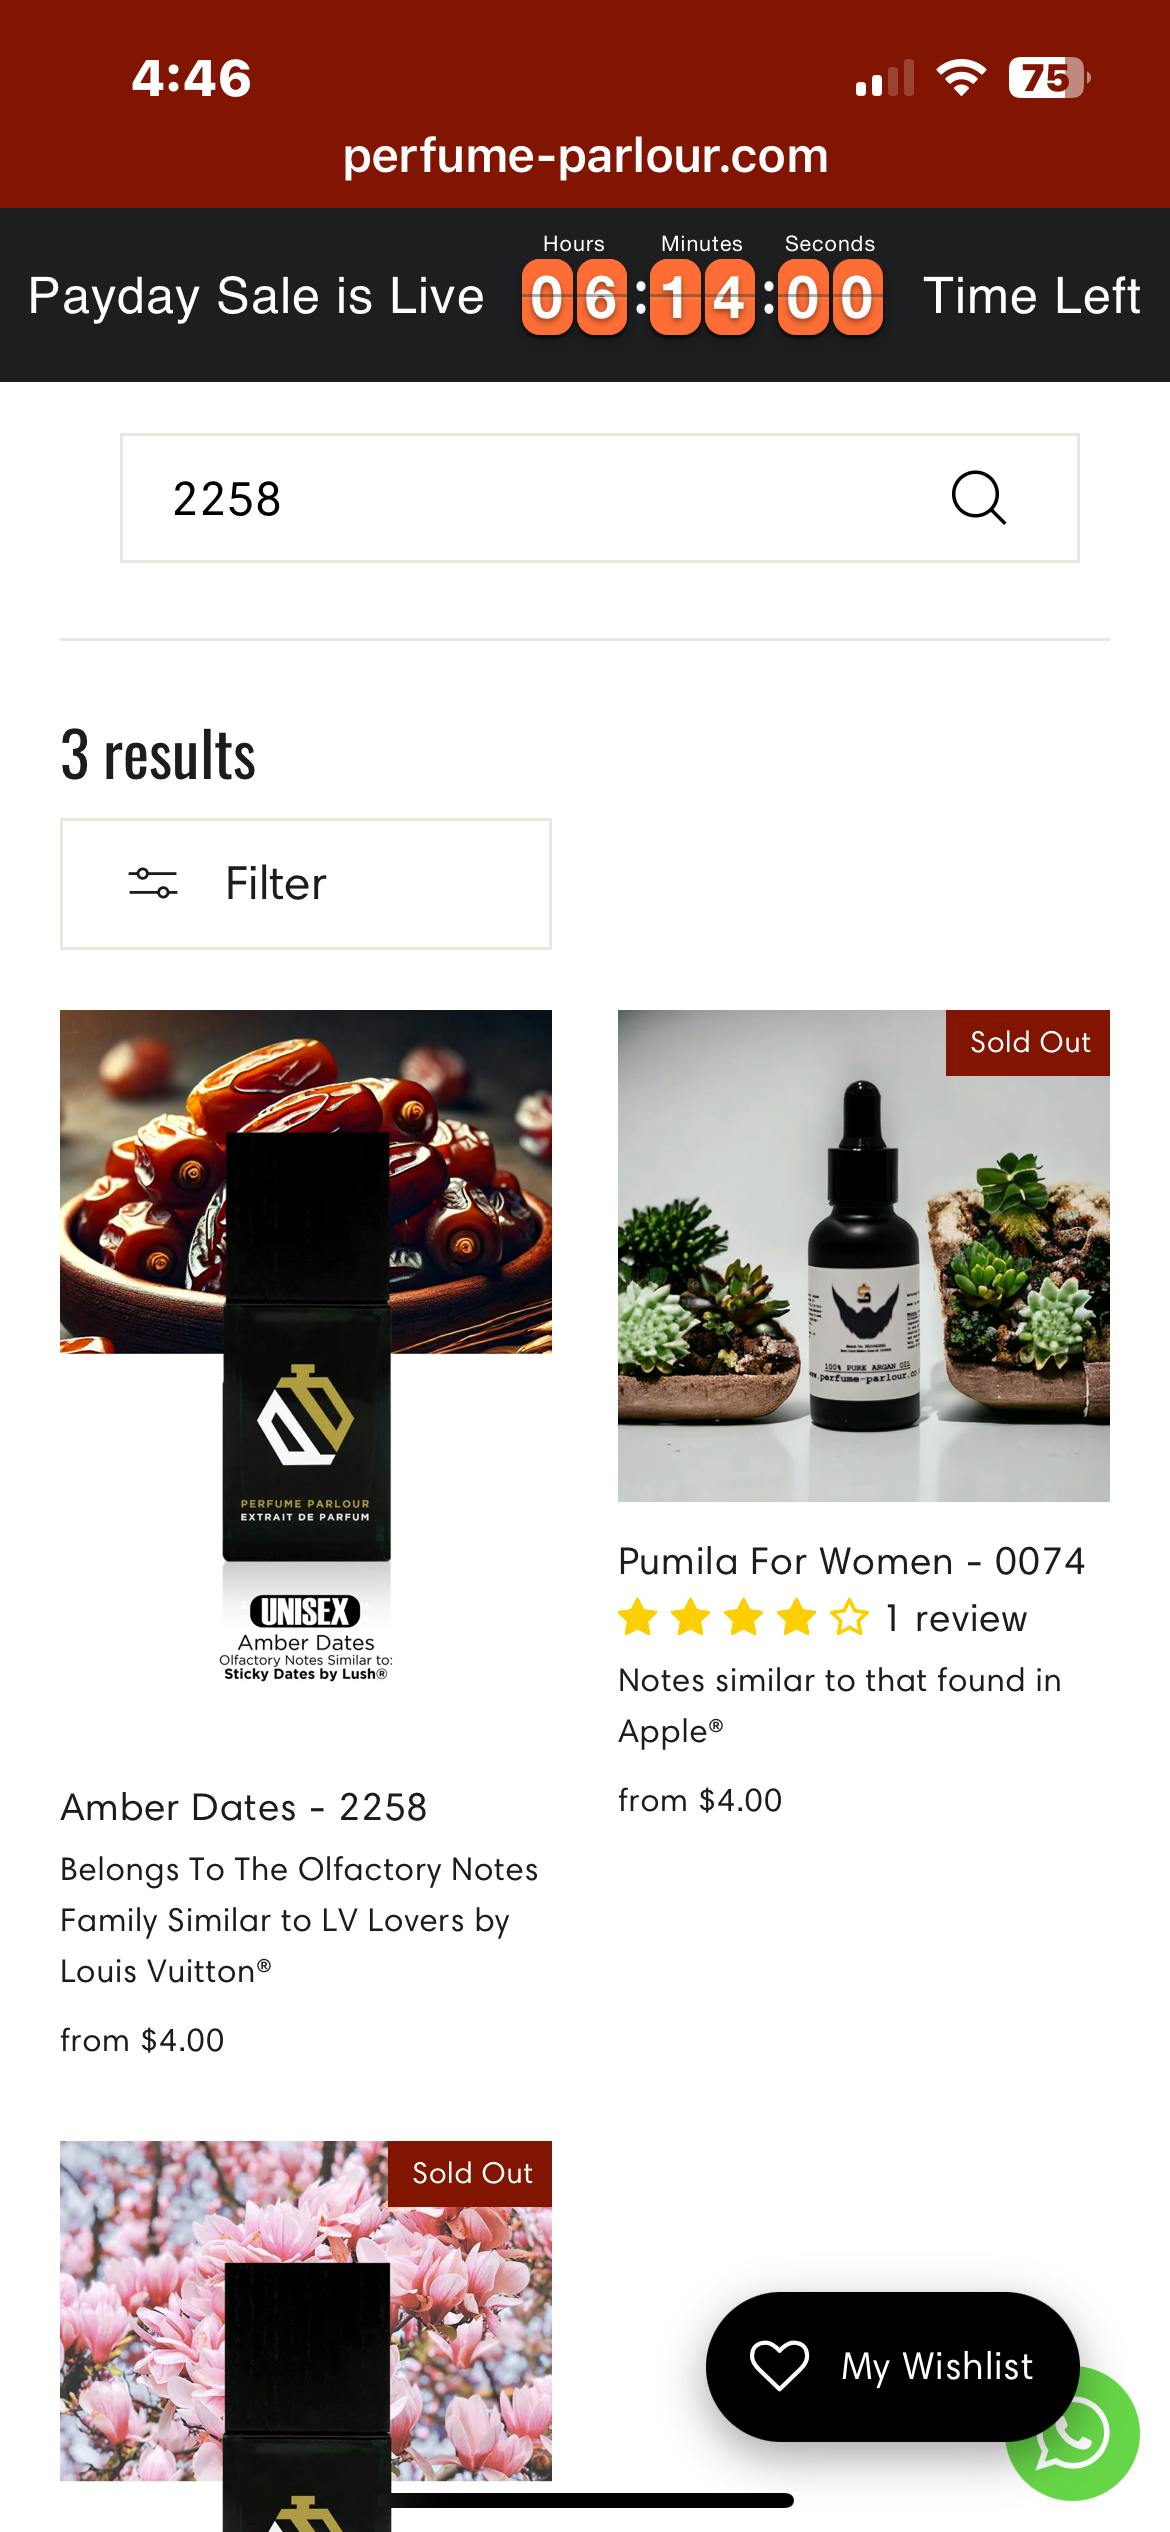Viewport: 1170px width, 2532px height.
Task: Tap the countdown timer digits
Action: coord(702,297)
